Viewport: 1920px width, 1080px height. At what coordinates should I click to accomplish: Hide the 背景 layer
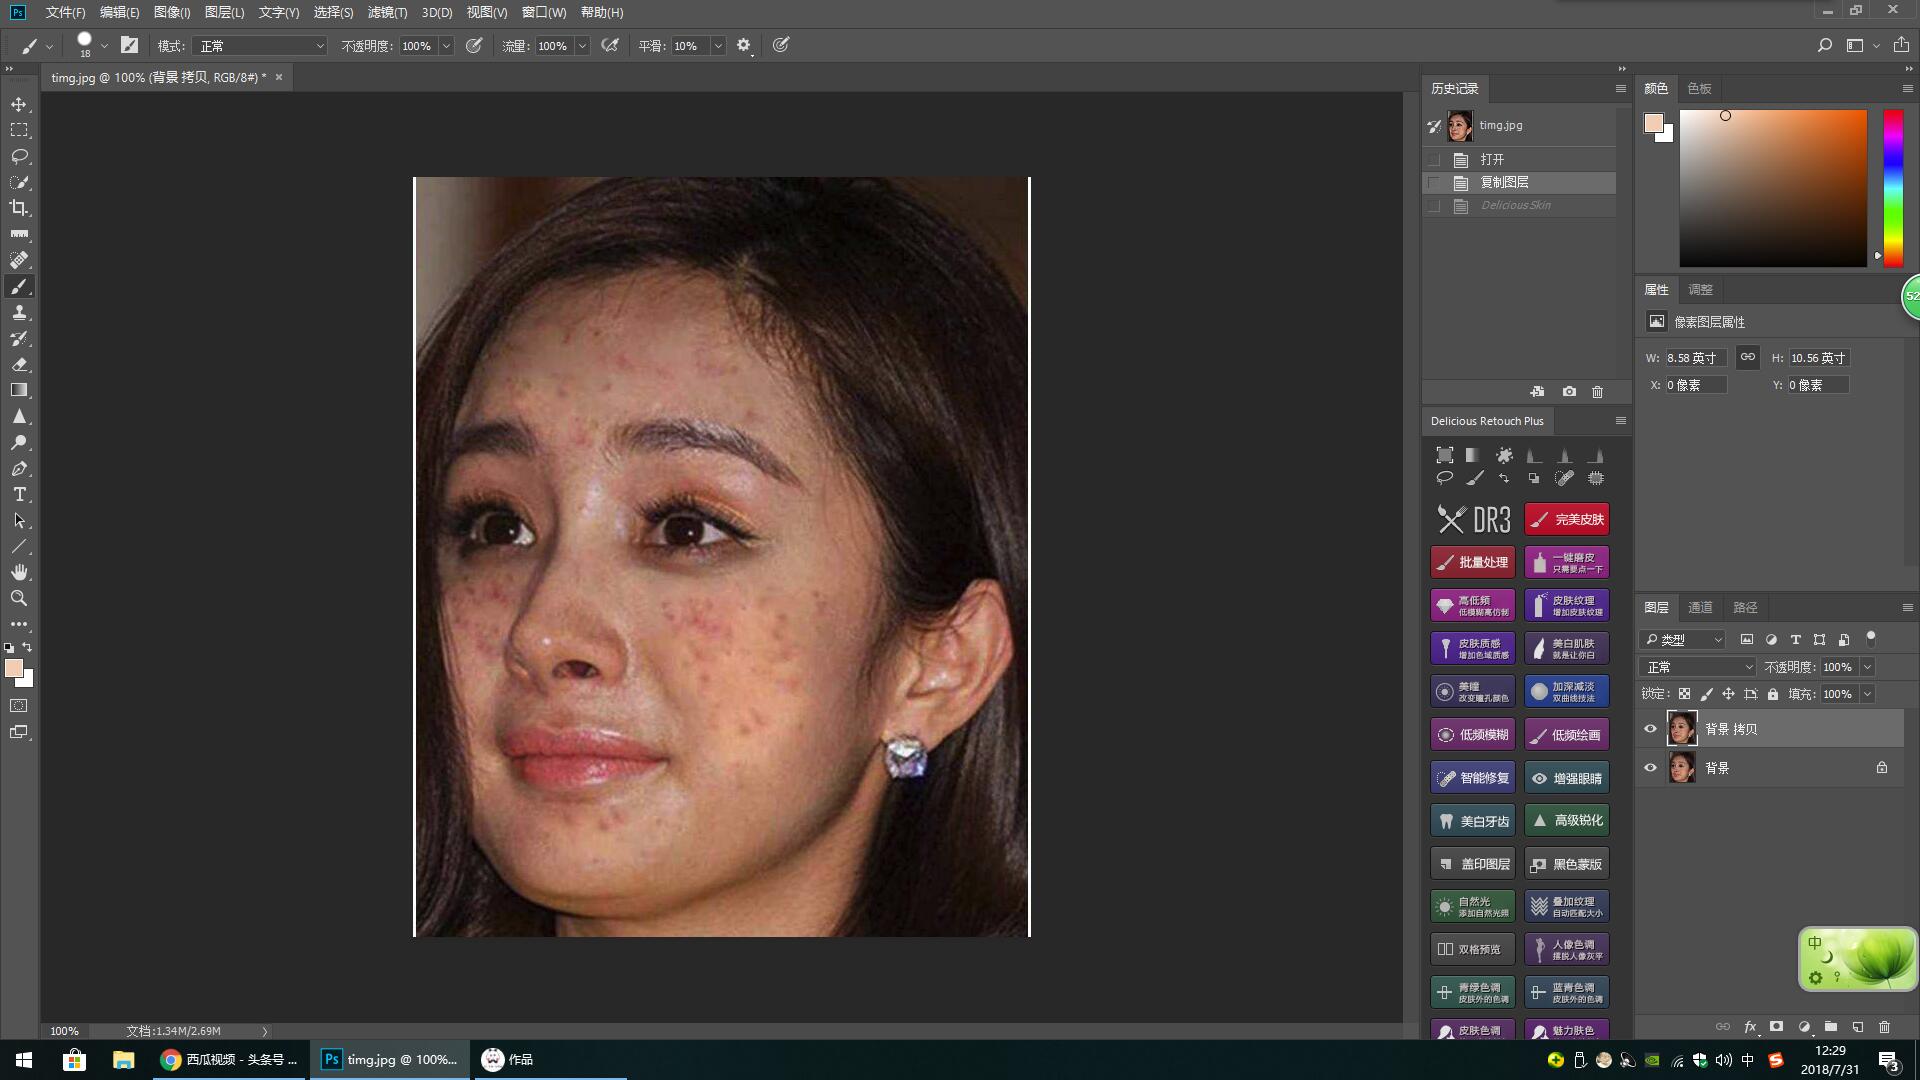[1651, 768]
